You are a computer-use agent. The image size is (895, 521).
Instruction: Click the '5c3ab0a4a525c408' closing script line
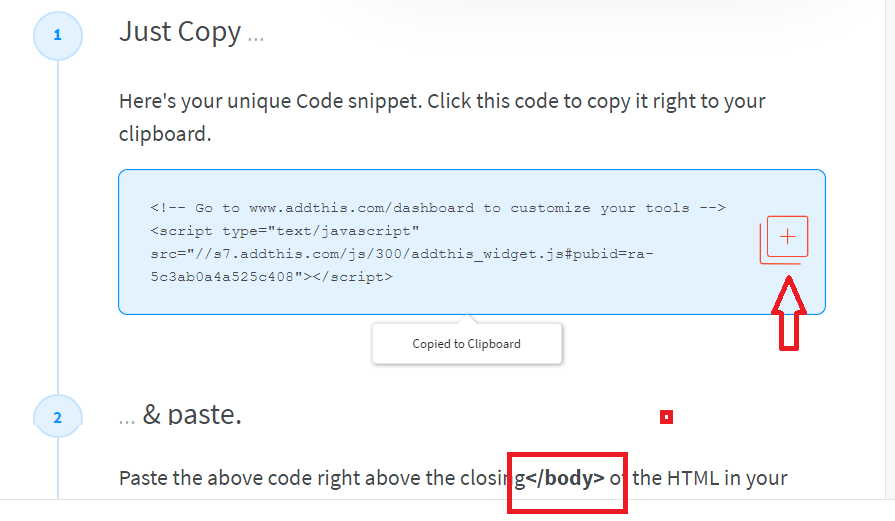[x=272, y=277]
